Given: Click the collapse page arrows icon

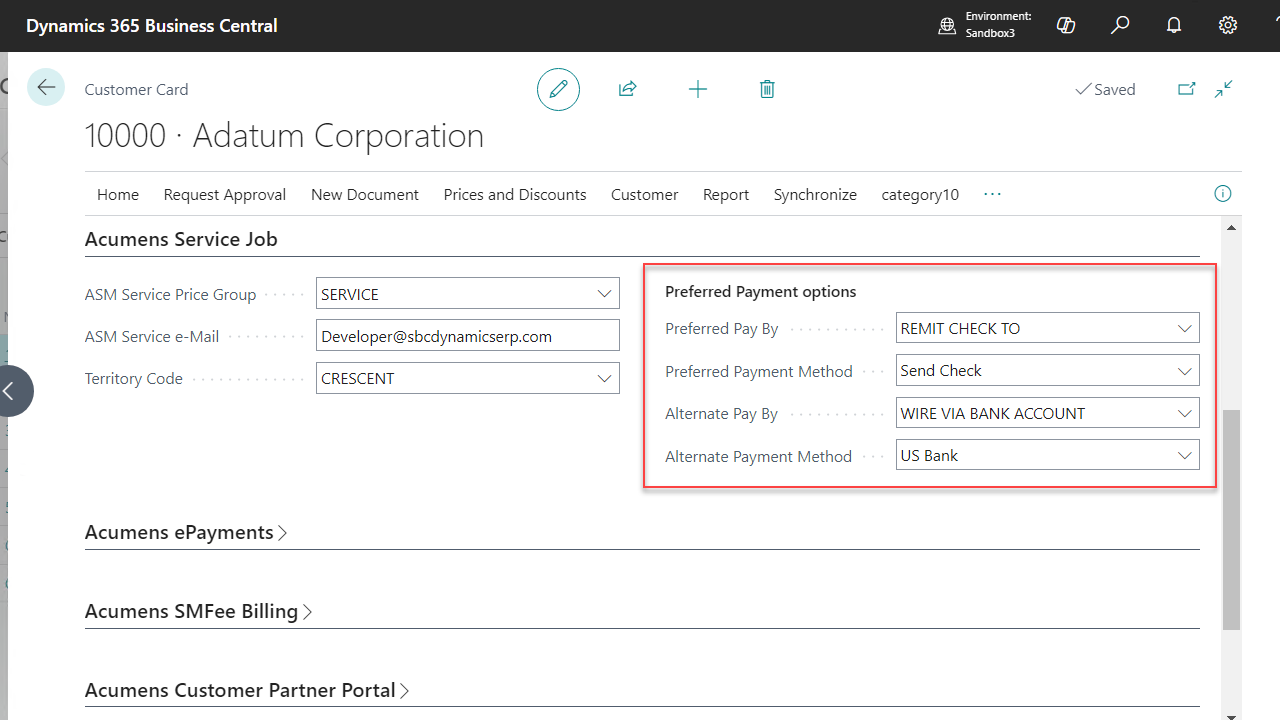Looking at the screenshot, I should click(x=1224, y=89).
